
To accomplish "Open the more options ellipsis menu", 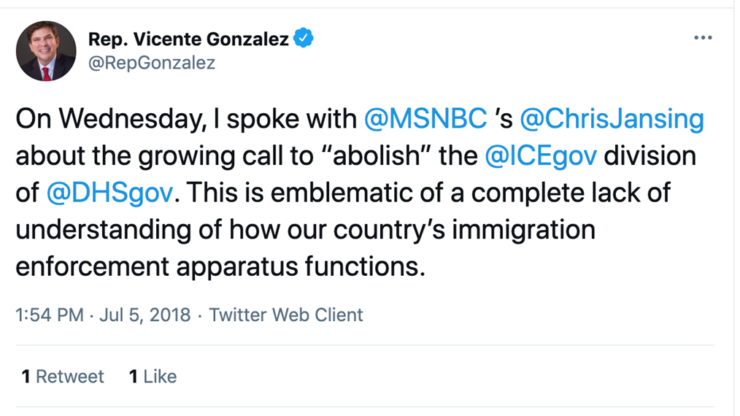I will pos(703,38).
